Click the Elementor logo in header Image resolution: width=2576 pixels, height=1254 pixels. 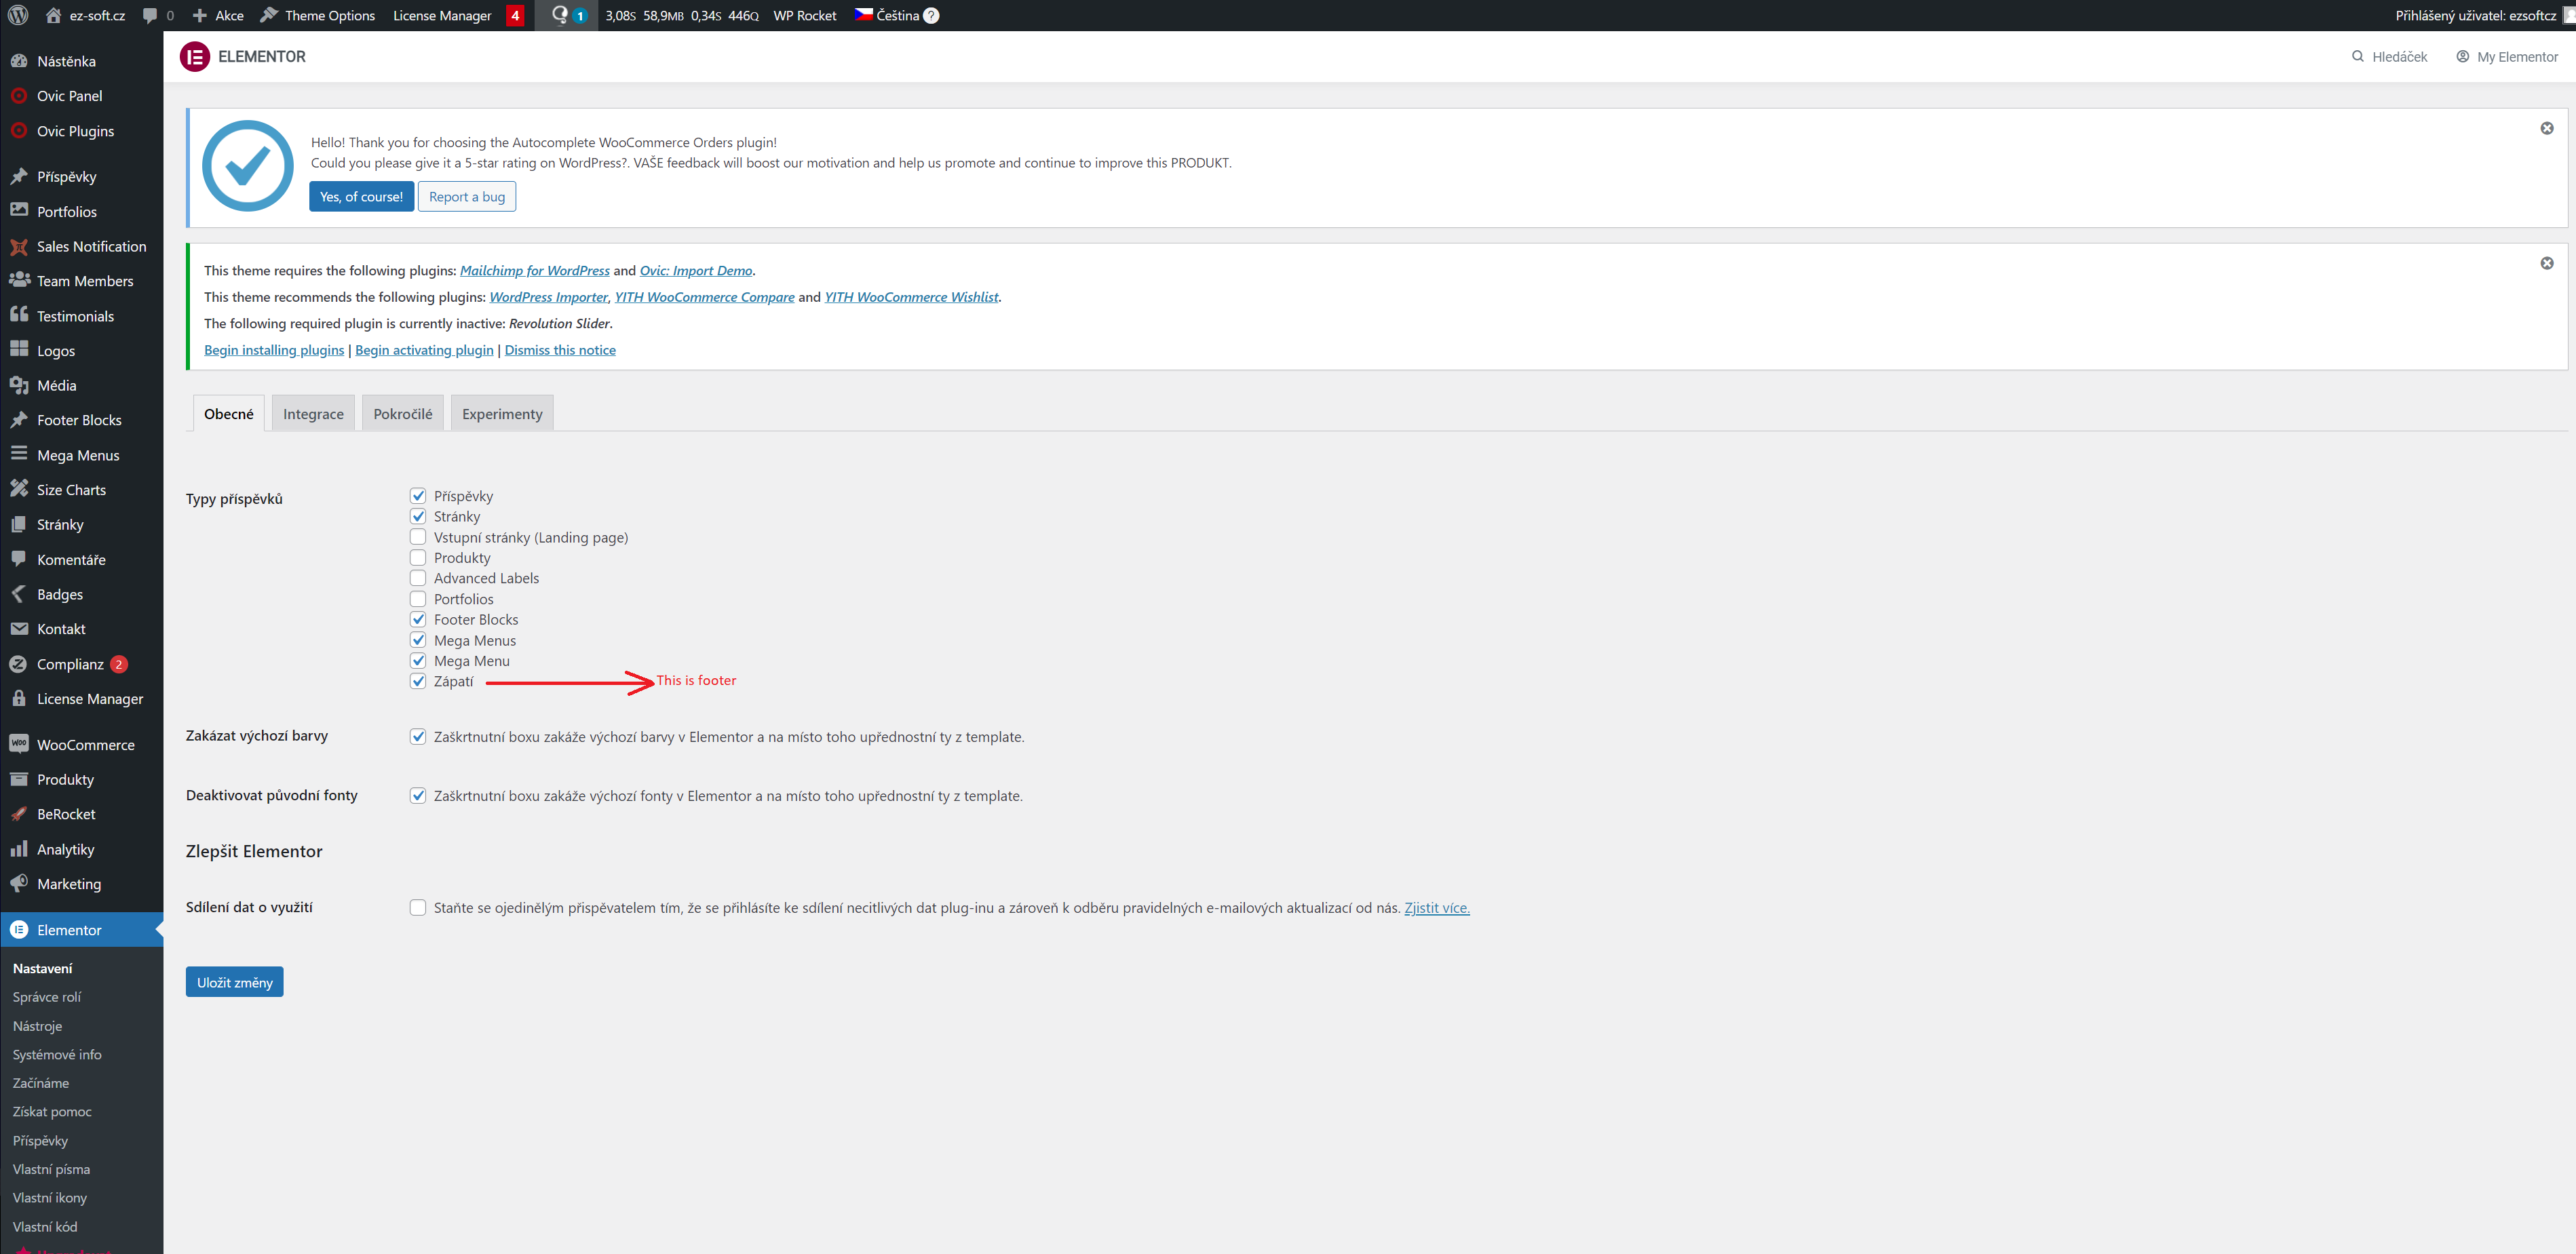[x=195, y=57]
